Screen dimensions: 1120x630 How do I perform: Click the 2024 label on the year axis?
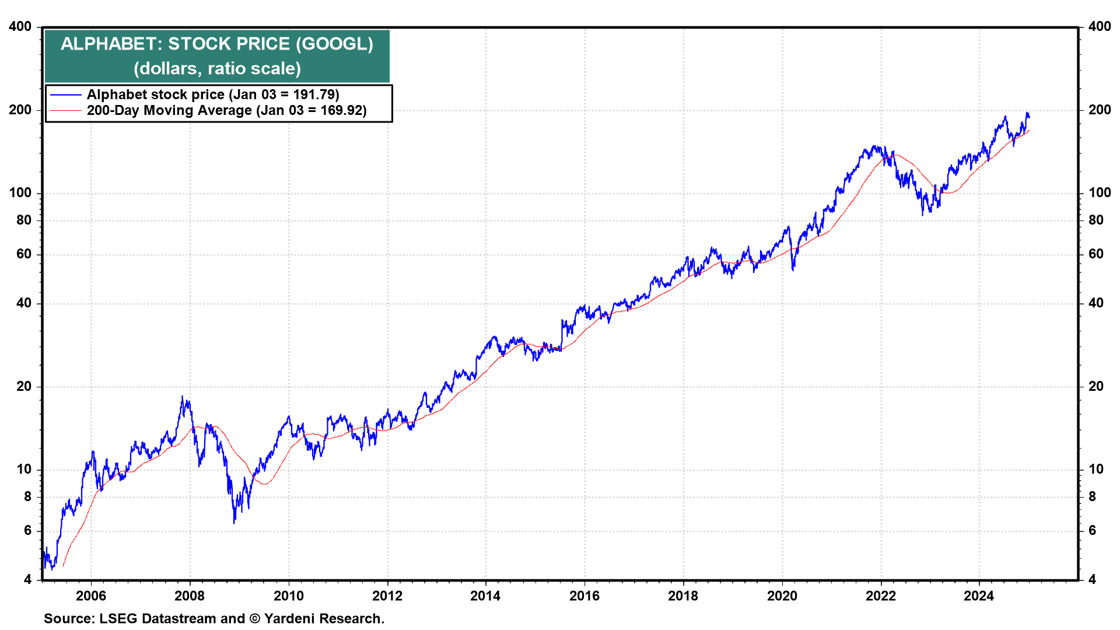click(979, 596)
